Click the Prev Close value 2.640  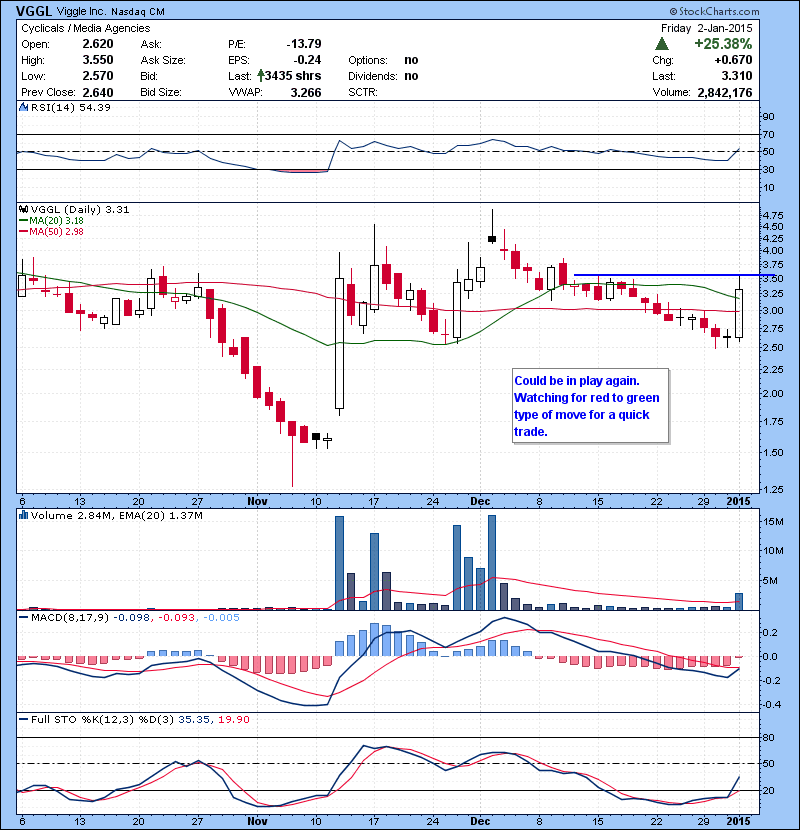(x=98, y=93)
